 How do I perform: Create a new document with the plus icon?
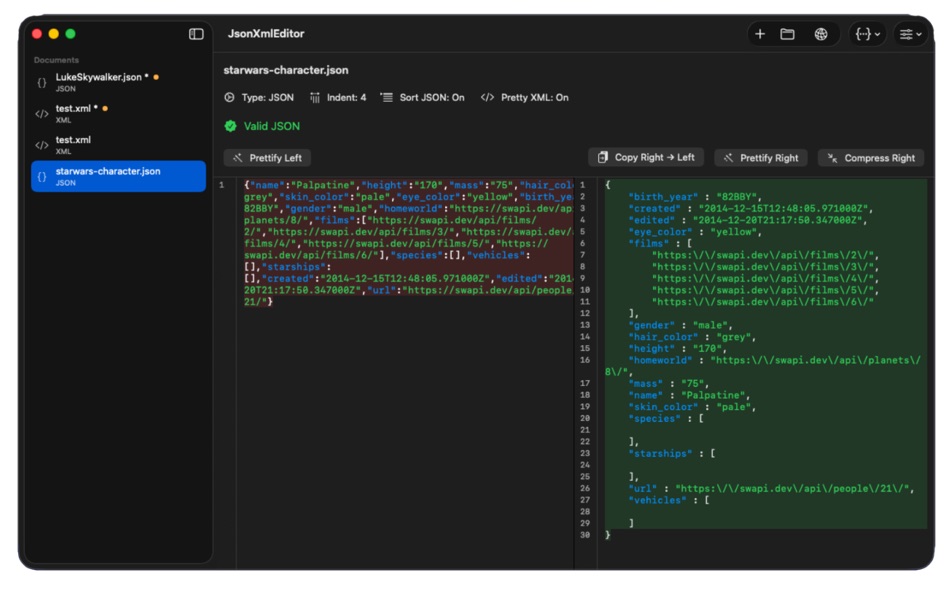(760, 33)
